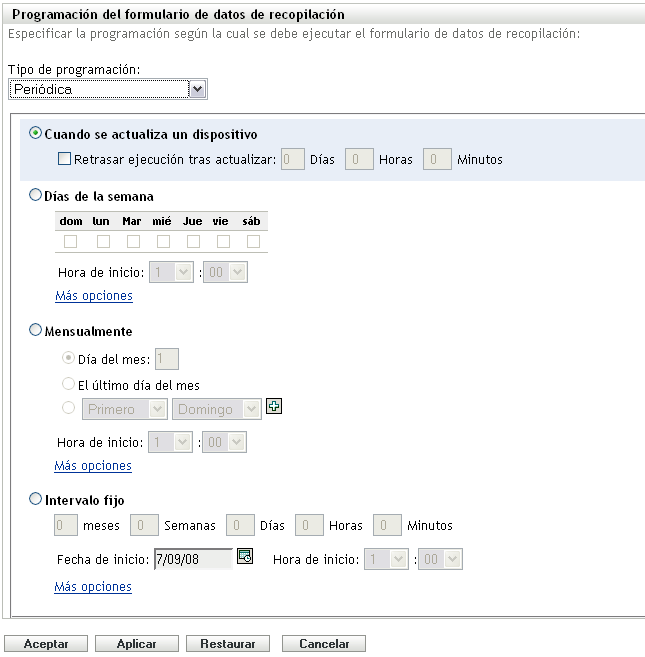Click the 'Horas' interval field under Intervalo fijo
The height and width of the screenshot is (657, 645).
pyautogui.click(x=309, y=525)
